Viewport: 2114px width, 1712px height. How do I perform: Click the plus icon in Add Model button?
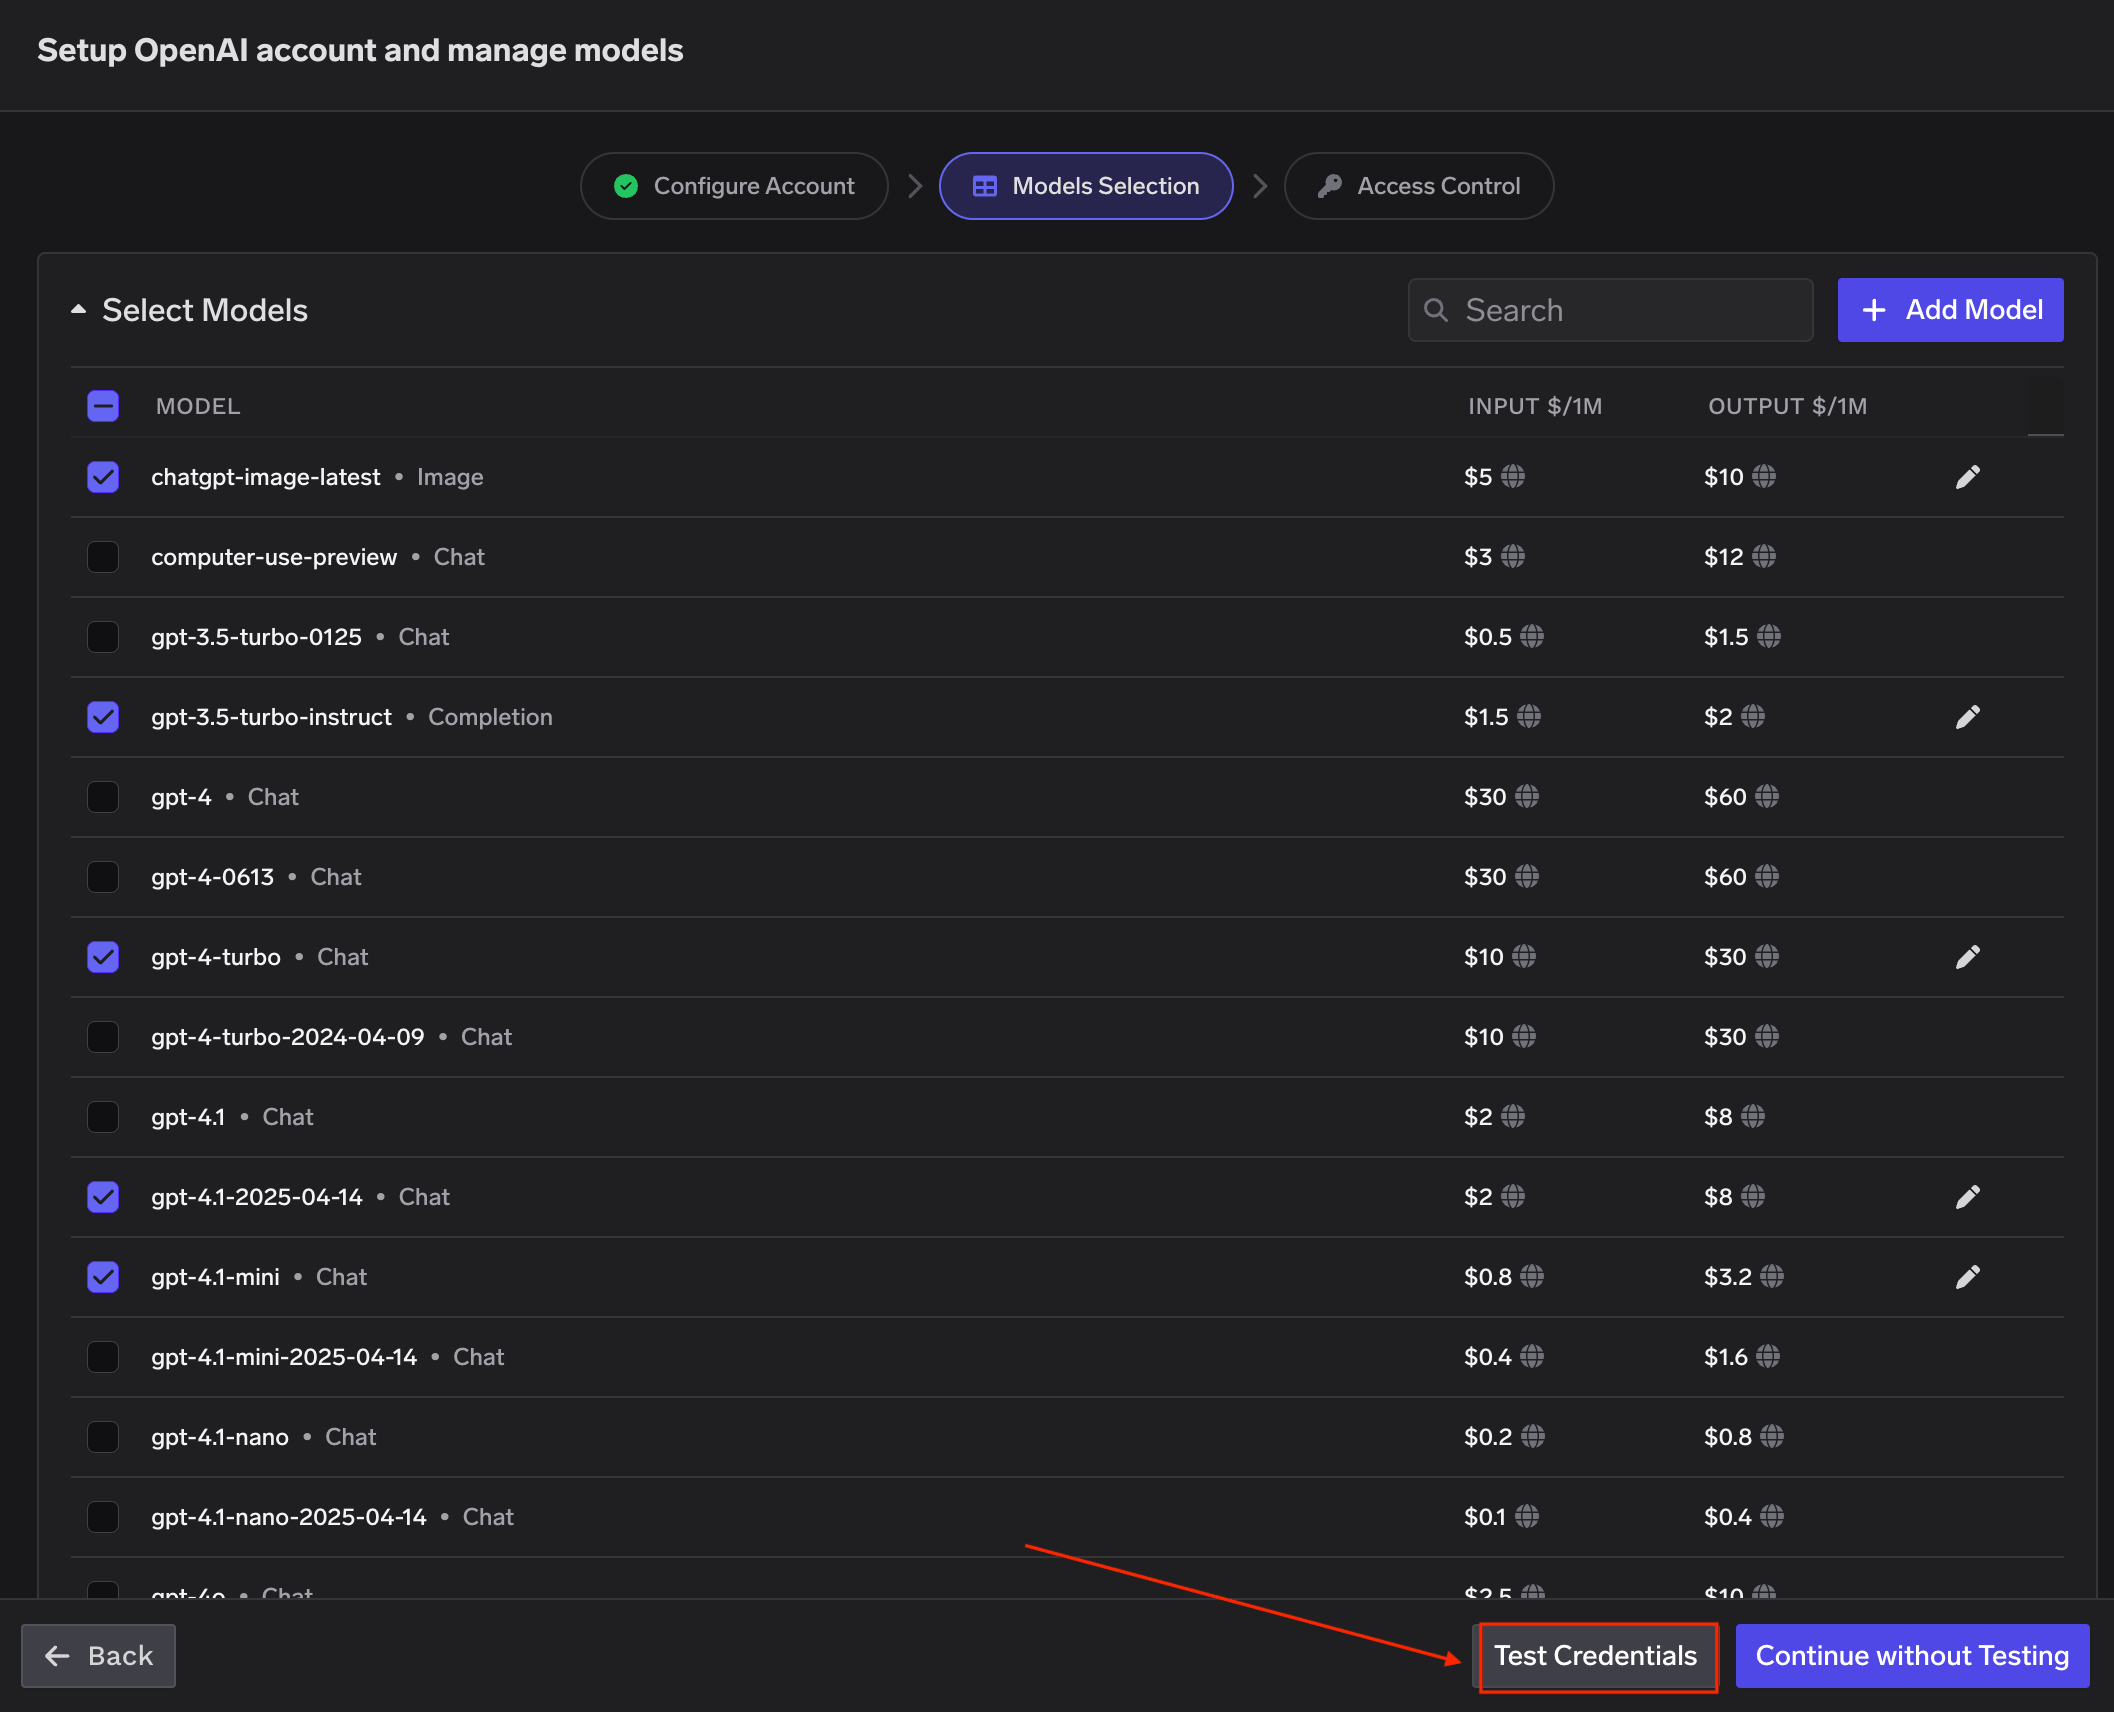(x=1873, y=310)
